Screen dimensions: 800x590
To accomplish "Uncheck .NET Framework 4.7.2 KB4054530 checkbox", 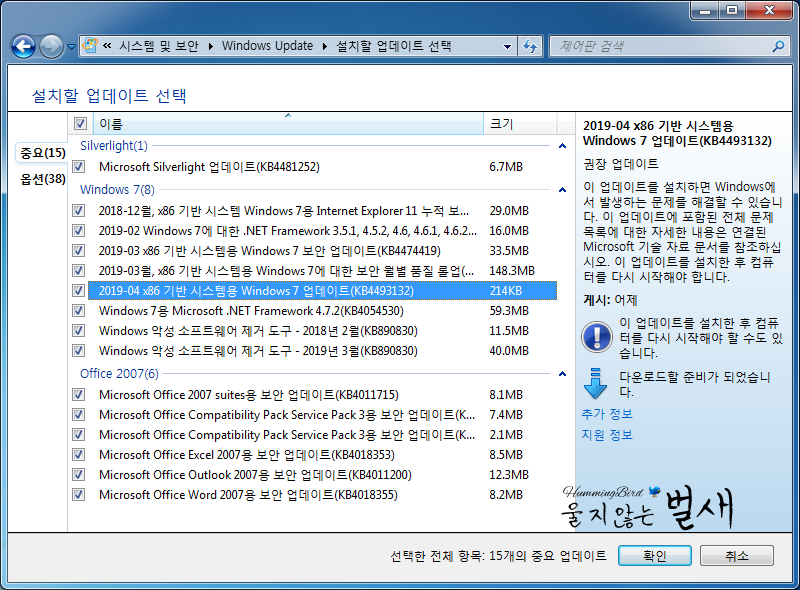I will coord(79,310).
